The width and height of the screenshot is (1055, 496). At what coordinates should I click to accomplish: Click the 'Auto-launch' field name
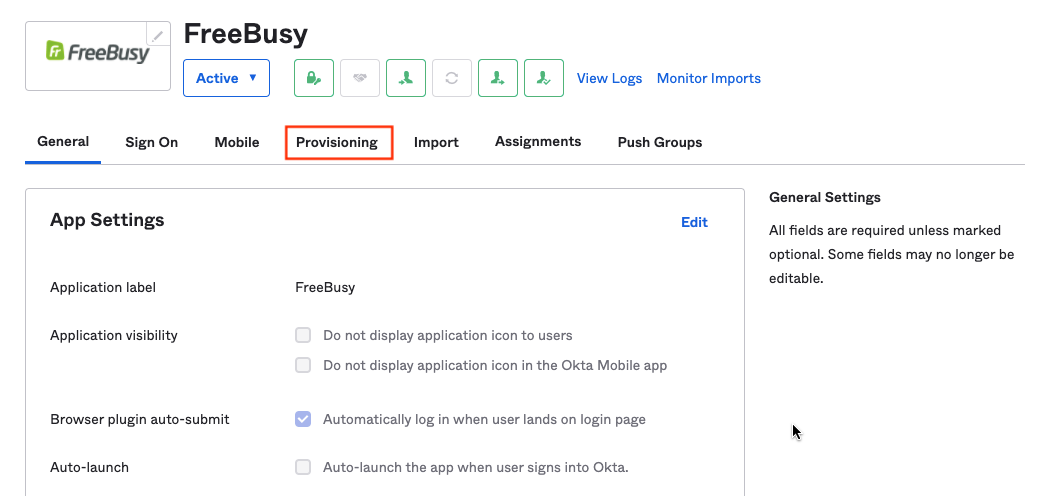pyautogui.click(x=89, y=467)
